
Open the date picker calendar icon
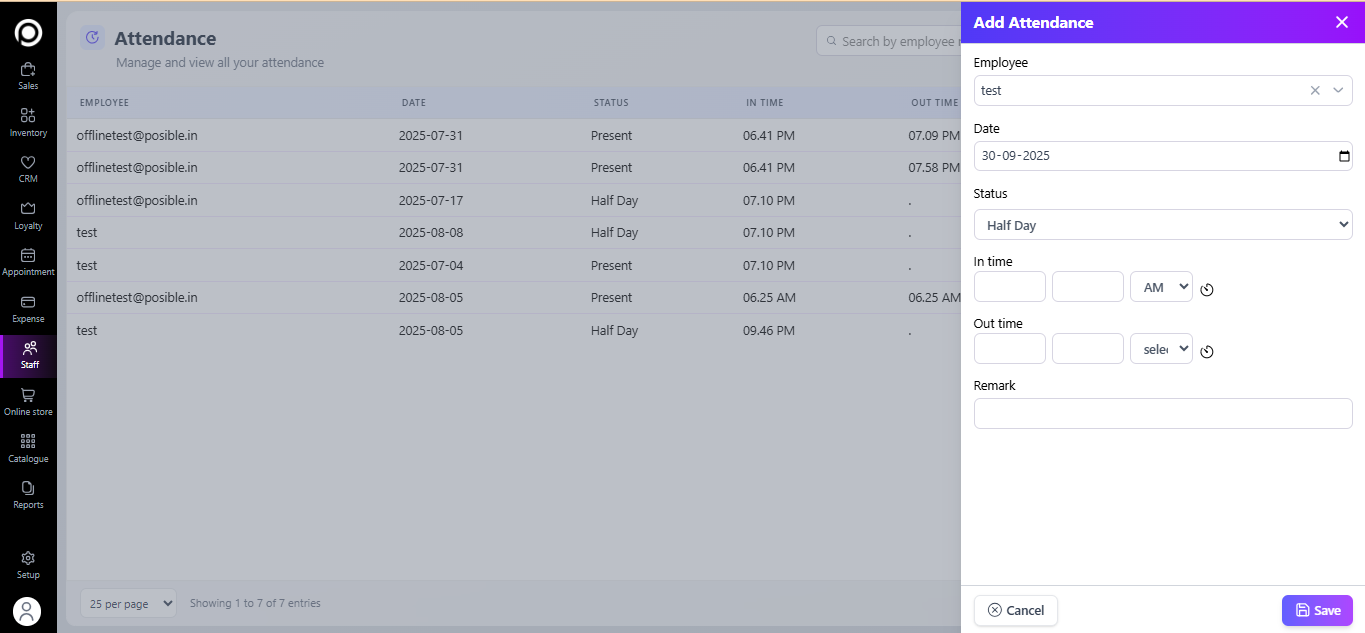[x=1344, y=156]
